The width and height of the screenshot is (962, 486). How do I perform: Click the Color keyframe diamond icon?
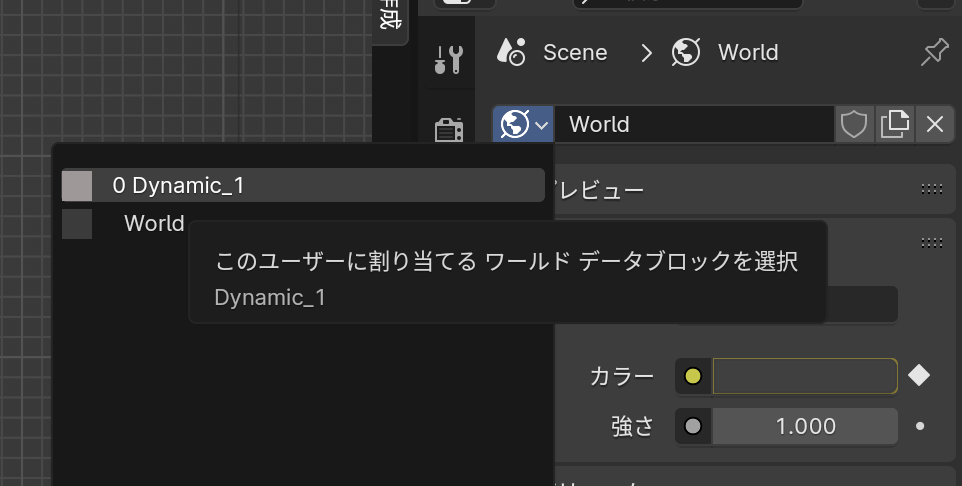coord(919,375)
